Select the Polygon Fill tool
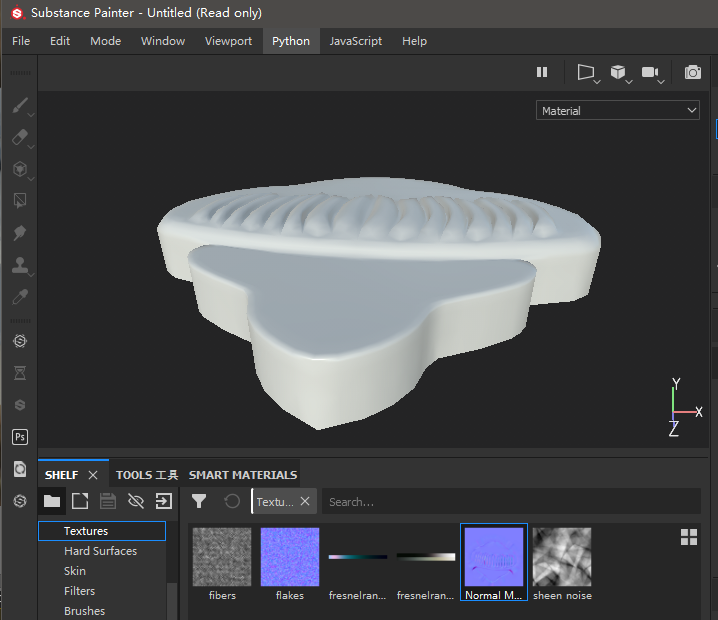 (20, 201)
